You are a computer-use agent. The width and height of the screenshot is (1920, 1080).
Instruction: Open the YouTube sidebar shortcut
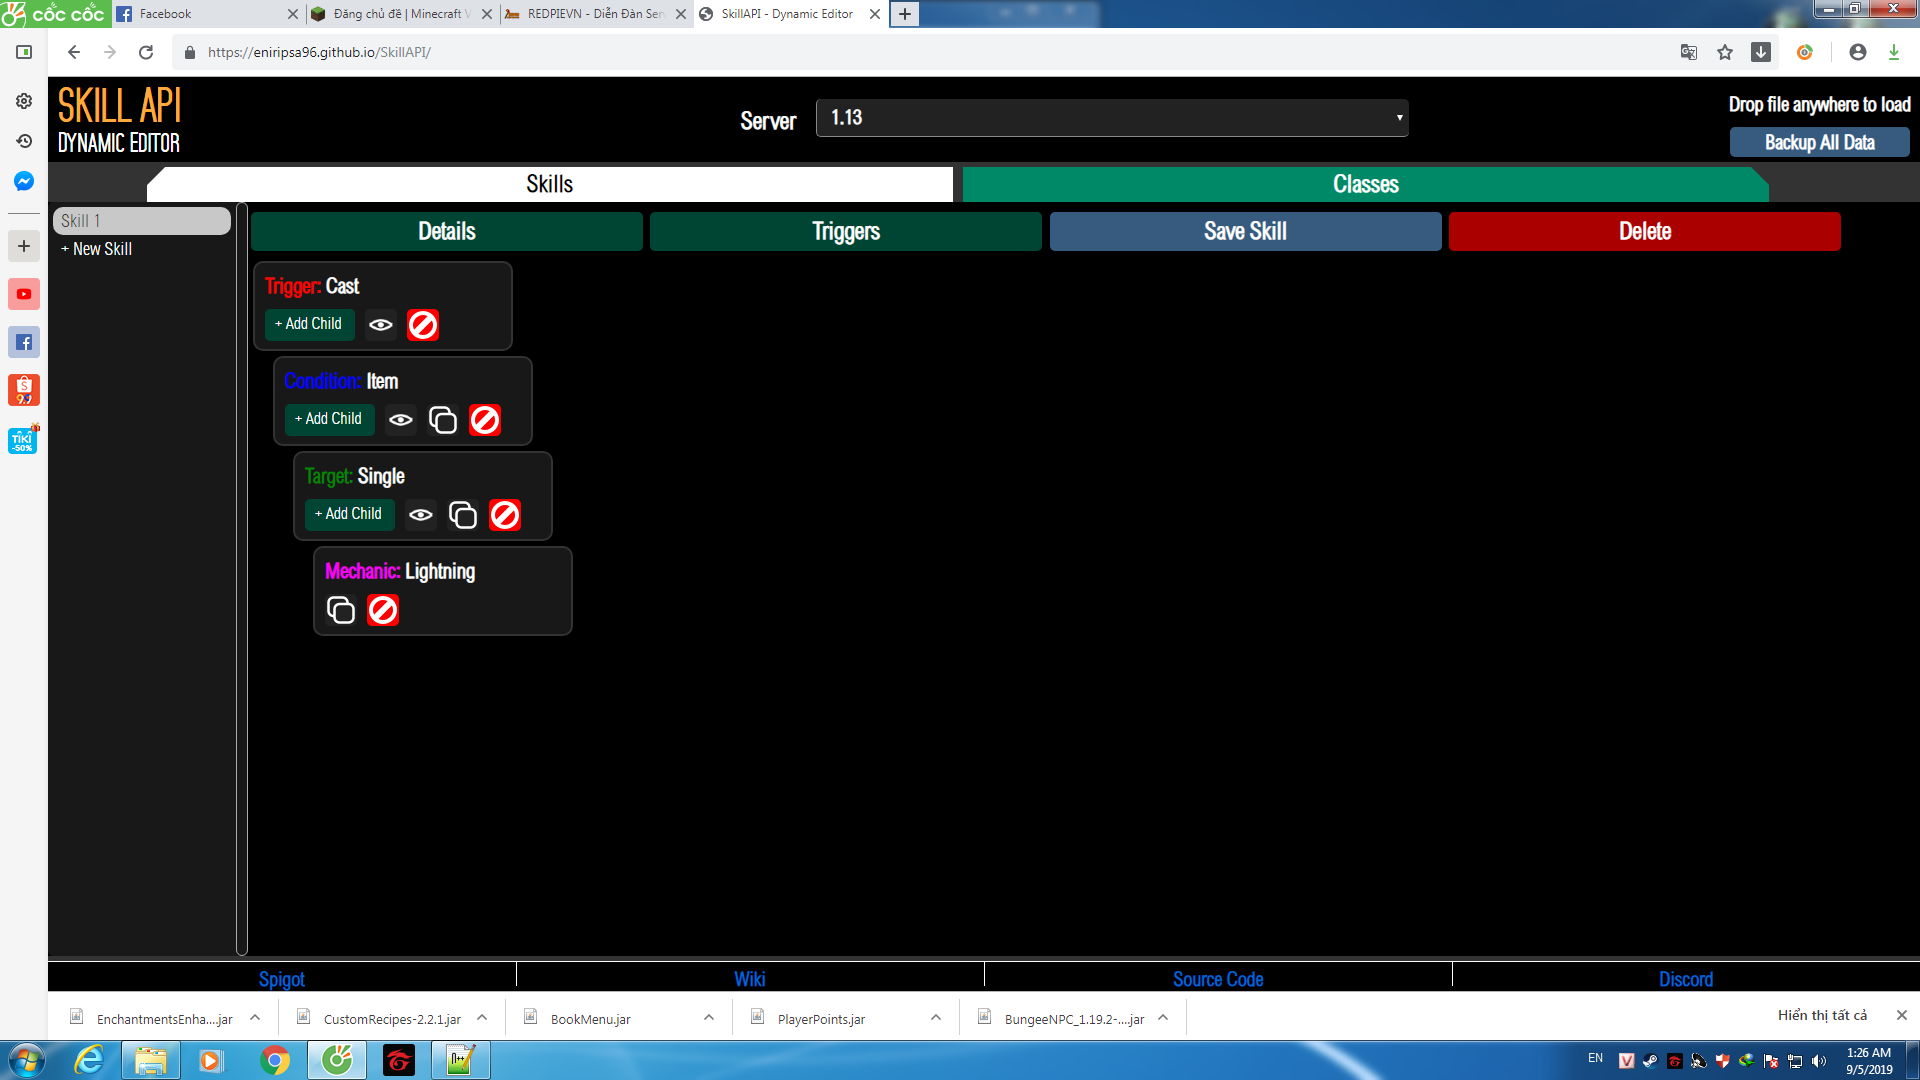(x=24, y=294)
